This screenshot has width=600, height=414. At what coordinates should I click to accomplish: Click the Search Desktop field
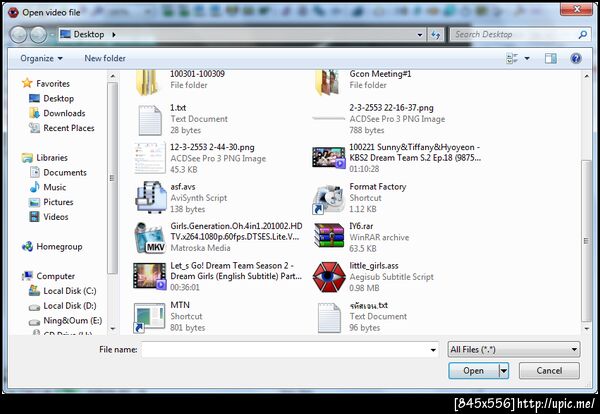click(514, 35)
